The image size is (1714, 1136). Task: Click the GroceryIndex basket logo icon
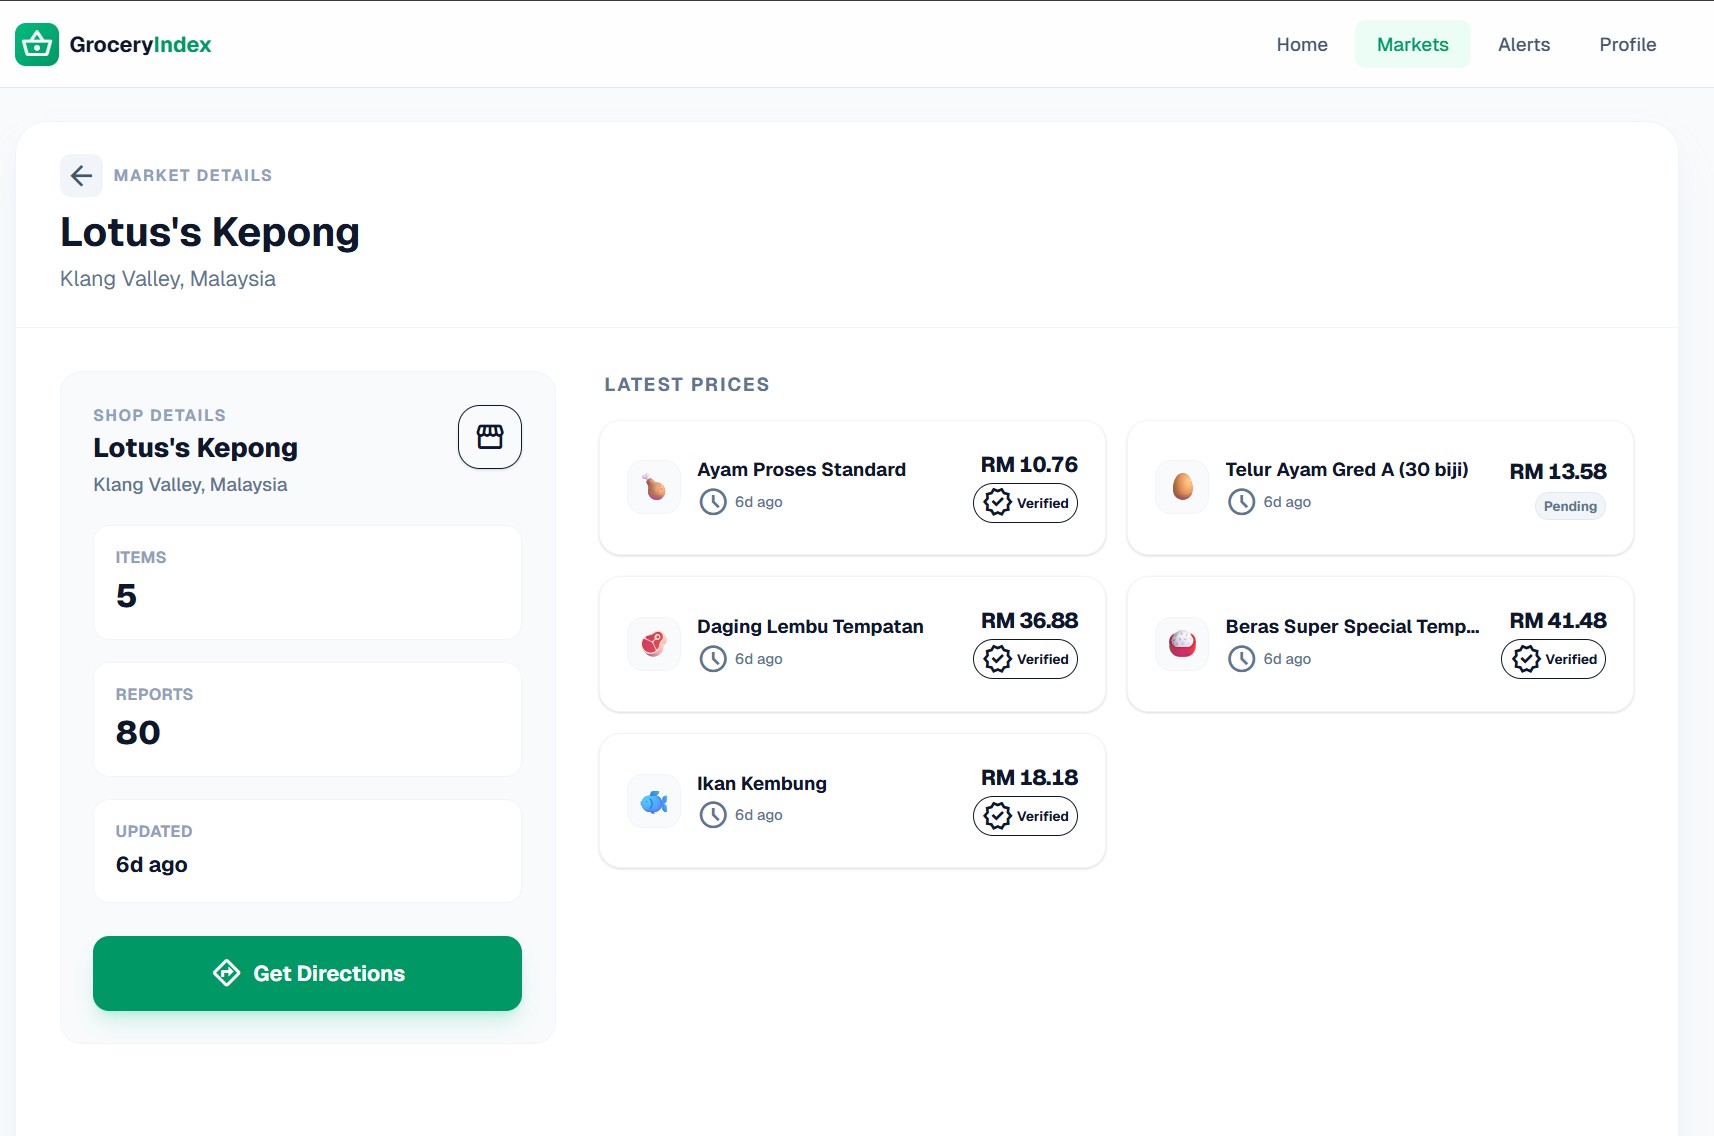(x=37, y=44)
